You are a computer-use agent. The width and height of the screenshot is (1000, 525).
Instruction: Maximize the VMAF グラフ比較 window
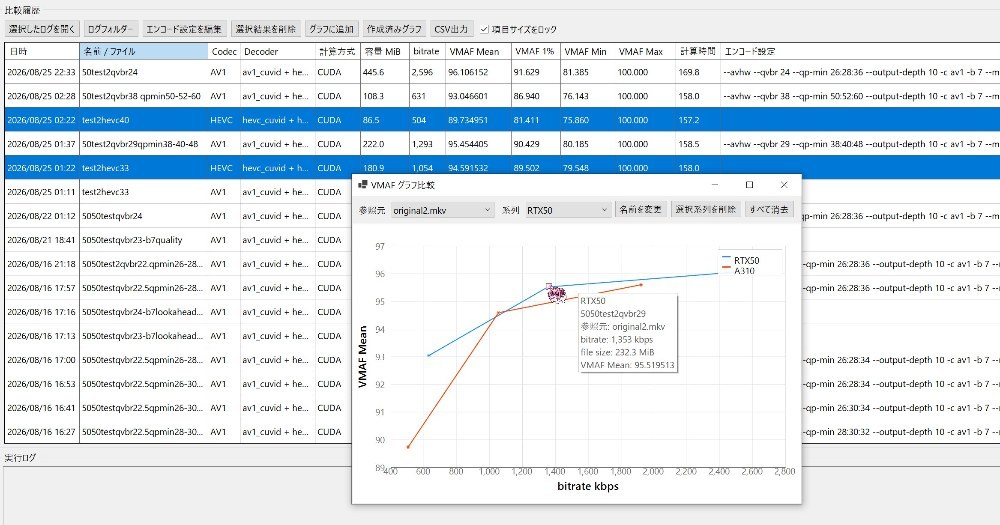pyautogui.click(x=749, y=185)
